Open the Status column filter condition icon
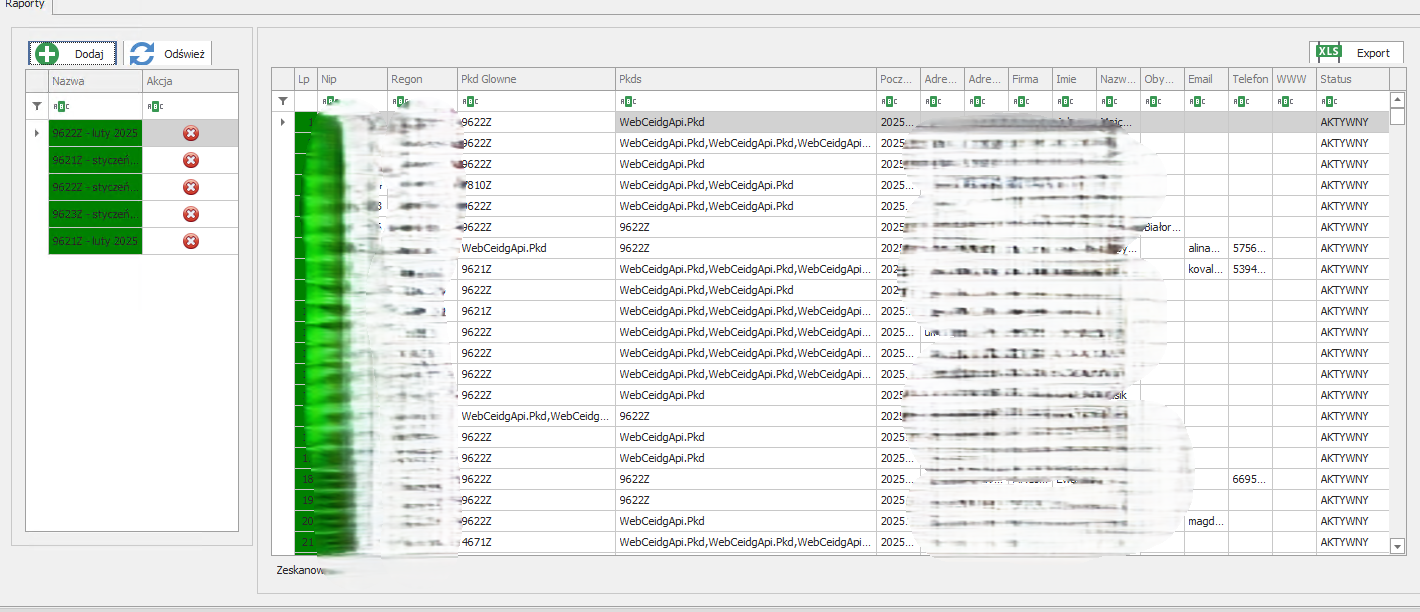This screenshot has height=612, width=1420. (1328, 101)
